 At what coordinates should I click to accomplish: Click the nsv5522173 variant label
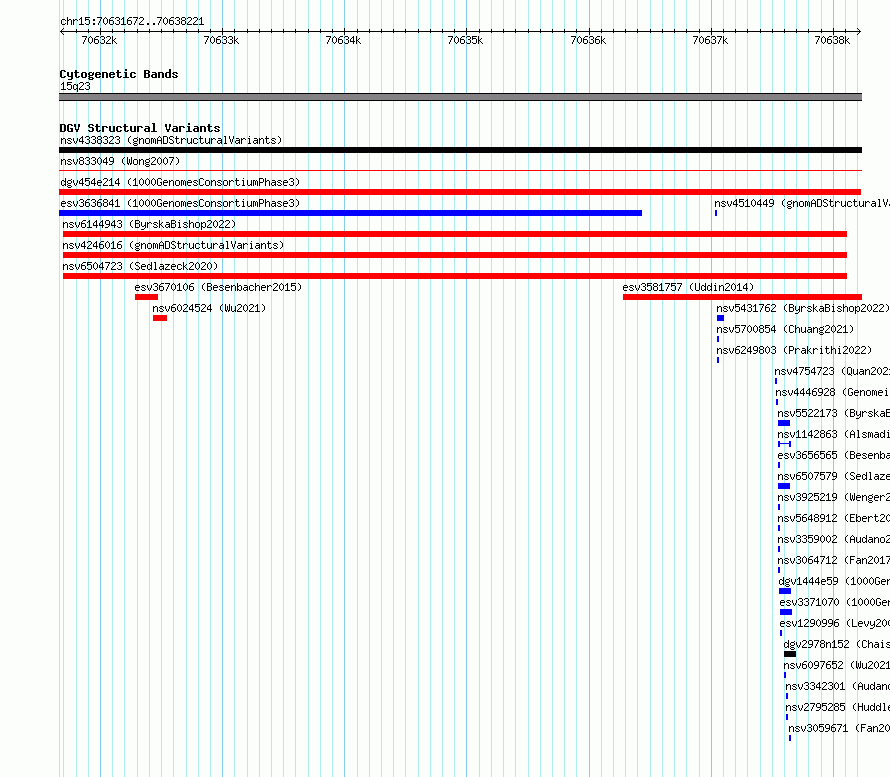(x=834, y=413)
